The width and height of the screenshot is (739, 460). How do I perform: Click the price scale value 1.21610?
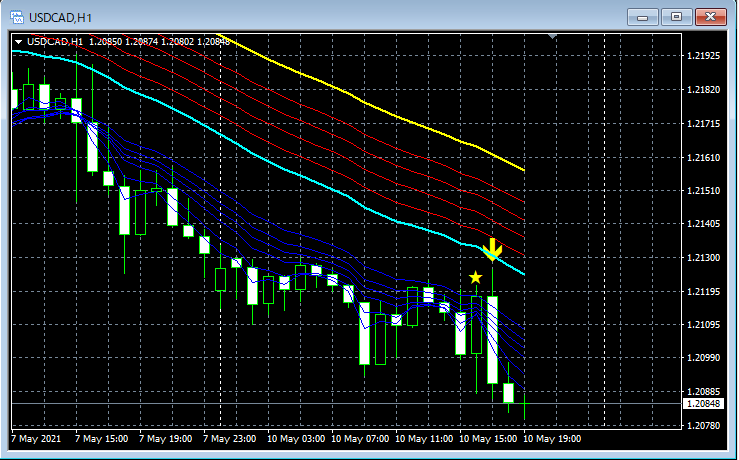pyautogui.click(x=704, y=157)
